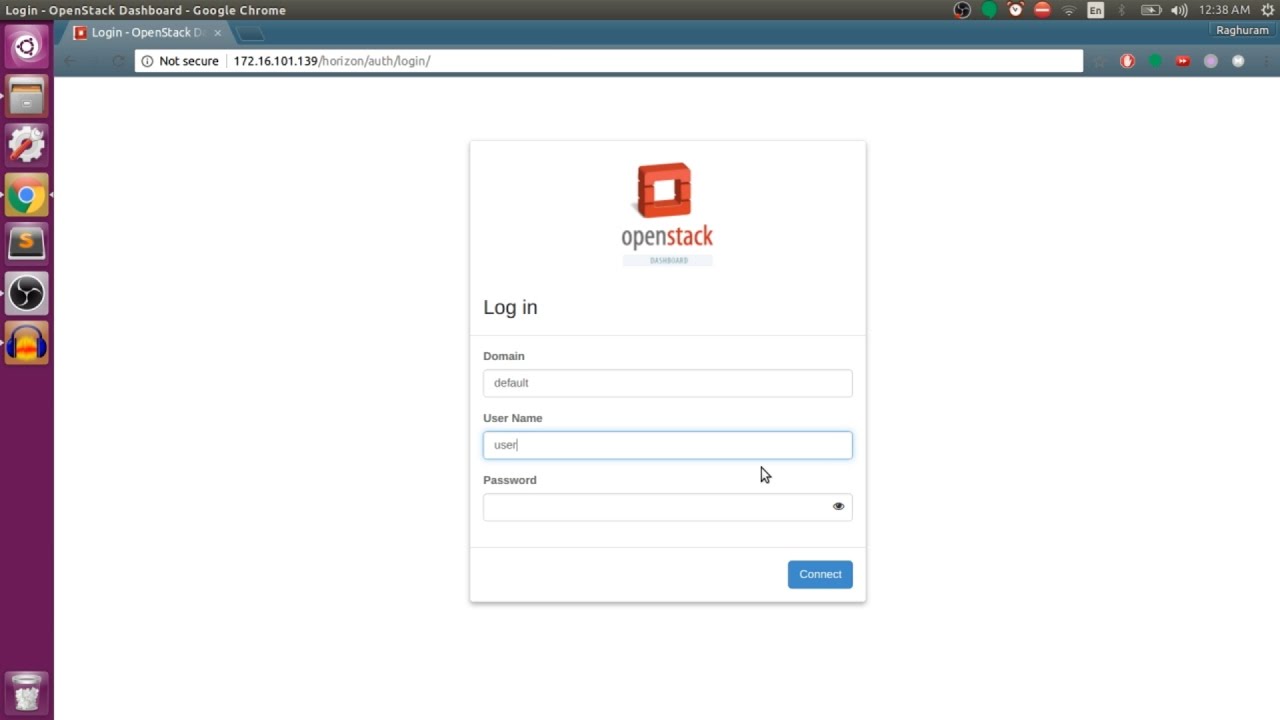
Task: Open system power gear menu
Action: click(1268, 10)
